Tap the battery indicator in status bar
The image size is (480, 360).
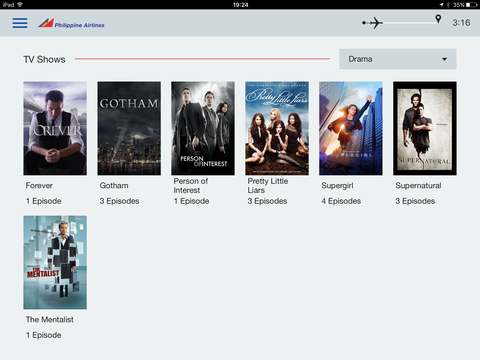[472, 5]
